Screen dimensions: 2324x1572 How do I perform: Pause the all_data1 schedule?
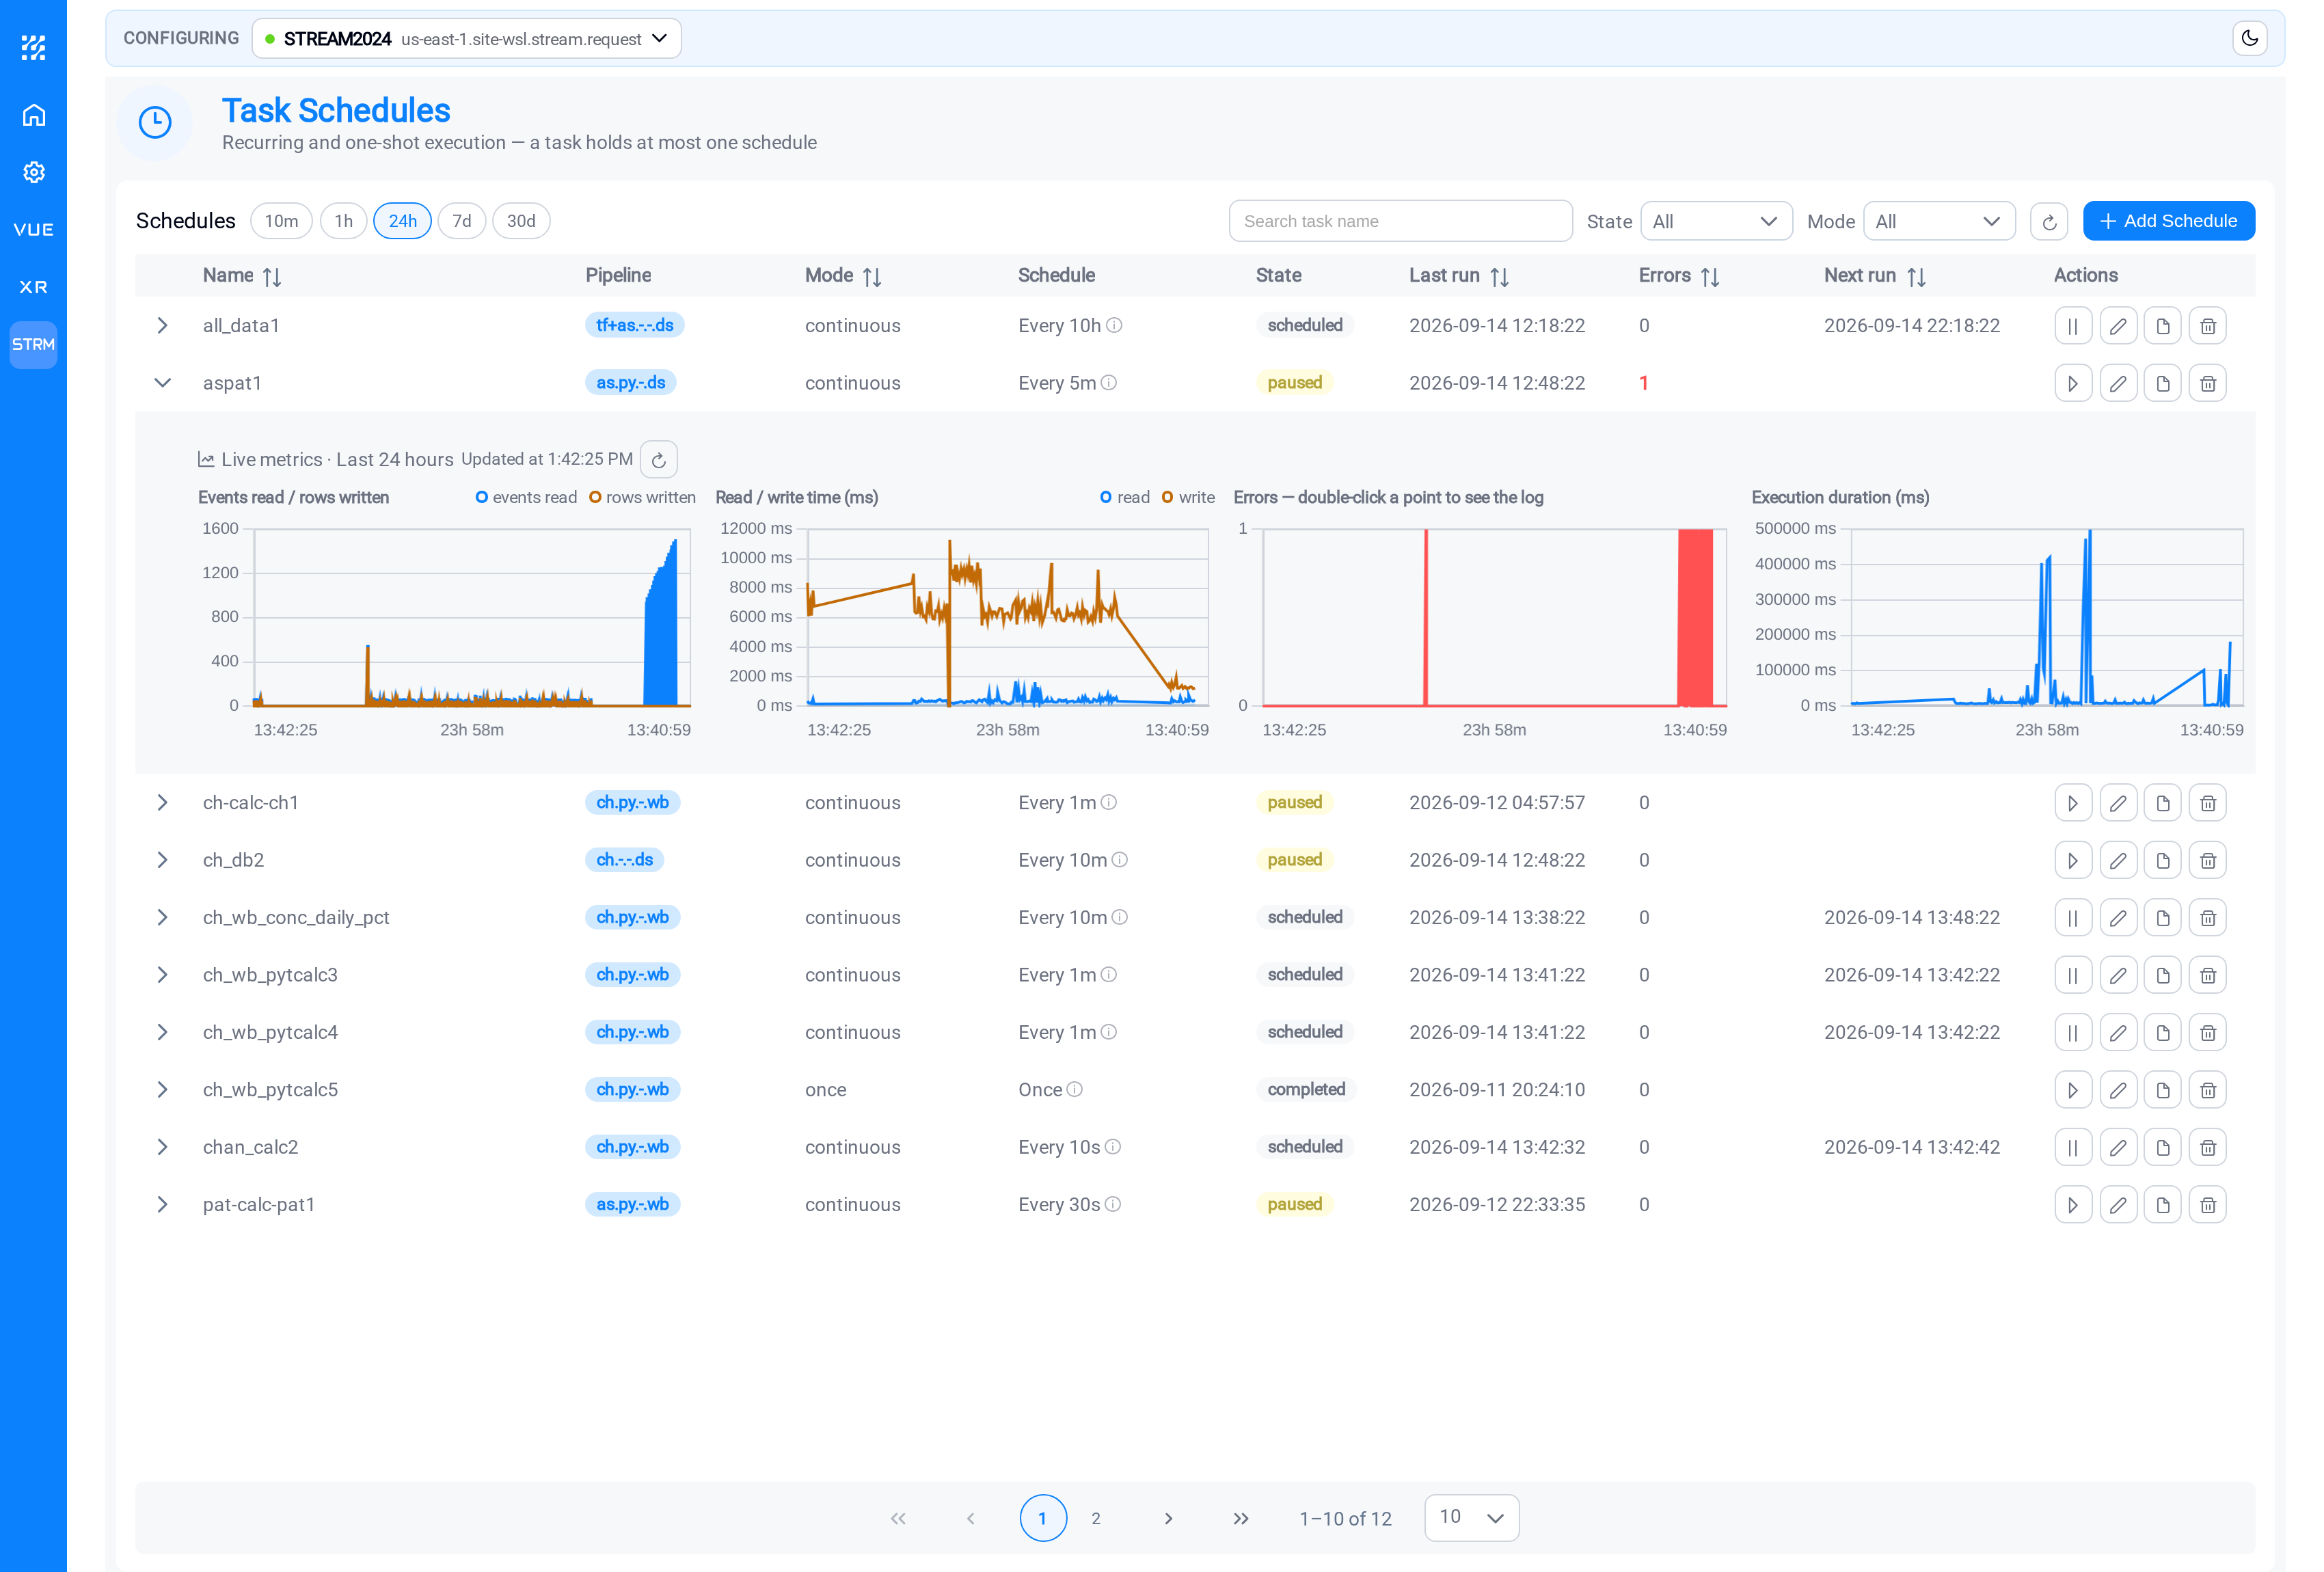point(2073,326)
